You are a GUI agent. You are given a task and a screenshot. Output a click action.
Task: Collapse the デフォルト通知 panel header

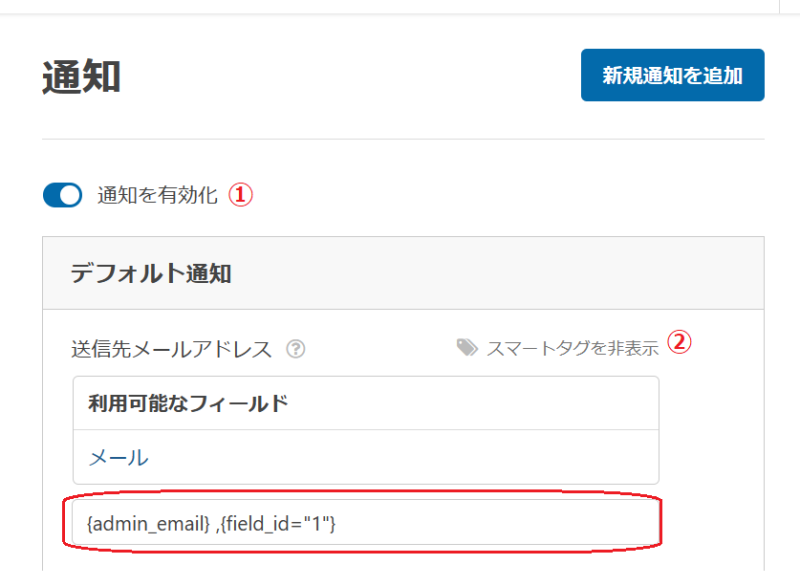(403, 273)
